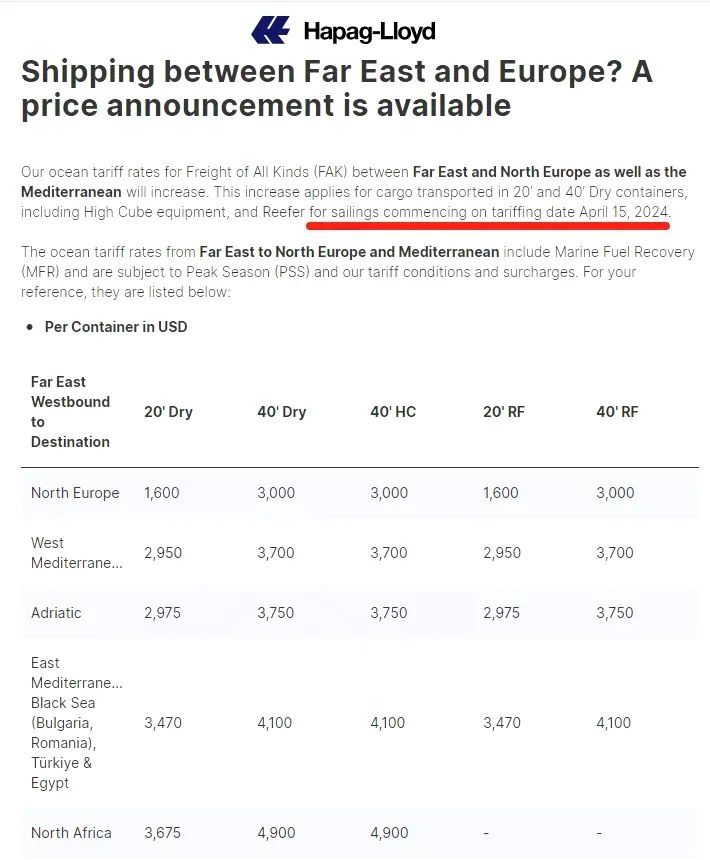
Task: Click the Hapag-Lloyd brand name text
Action: (x=370, y=31)
